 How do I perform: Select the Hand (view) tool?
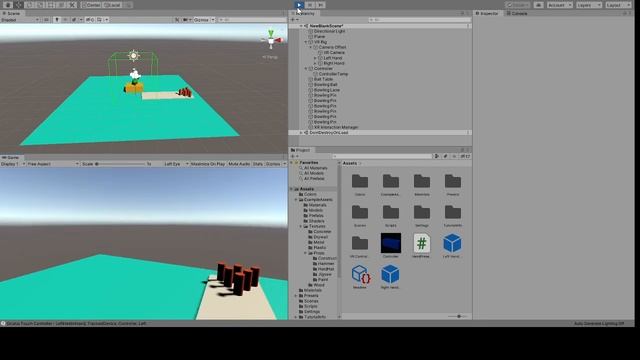(x=8, y=5)
